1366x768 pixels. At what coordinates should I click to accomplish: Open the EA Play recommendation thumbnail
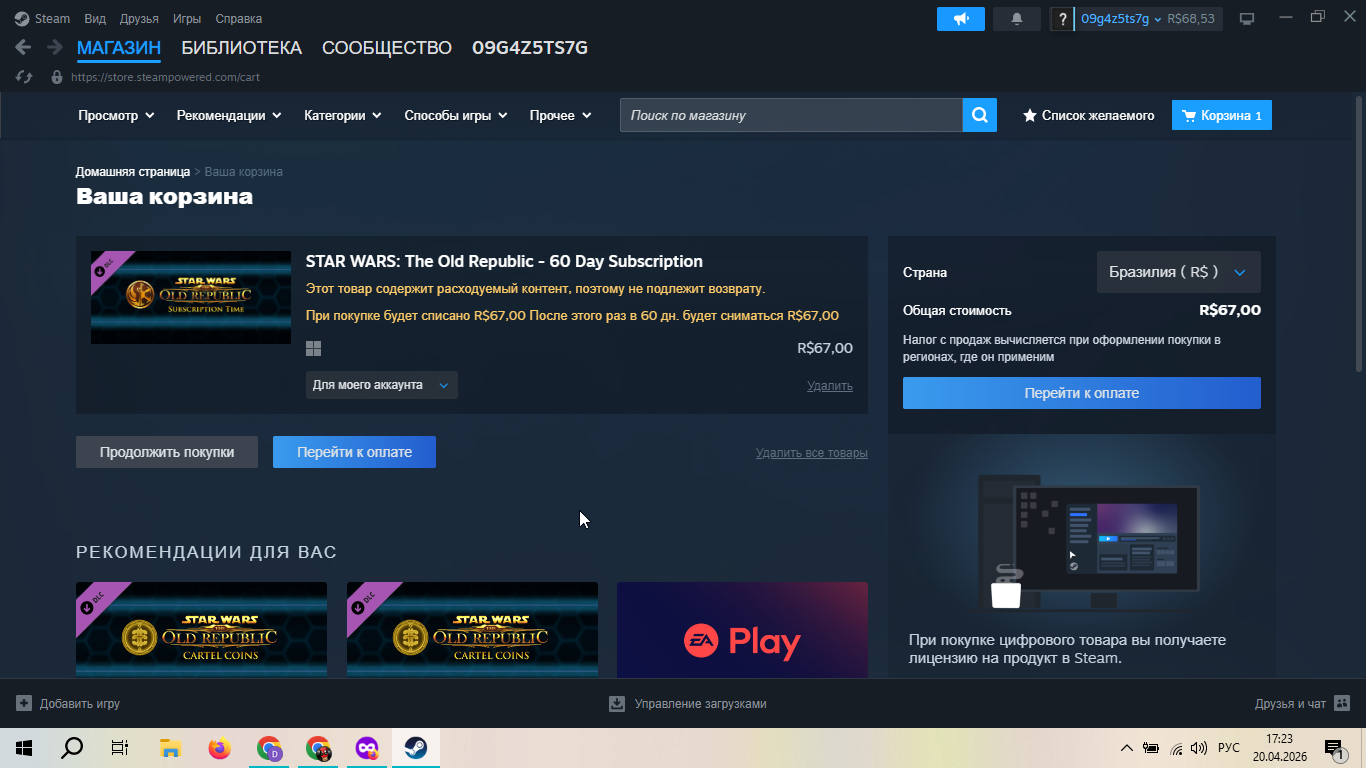742,630
